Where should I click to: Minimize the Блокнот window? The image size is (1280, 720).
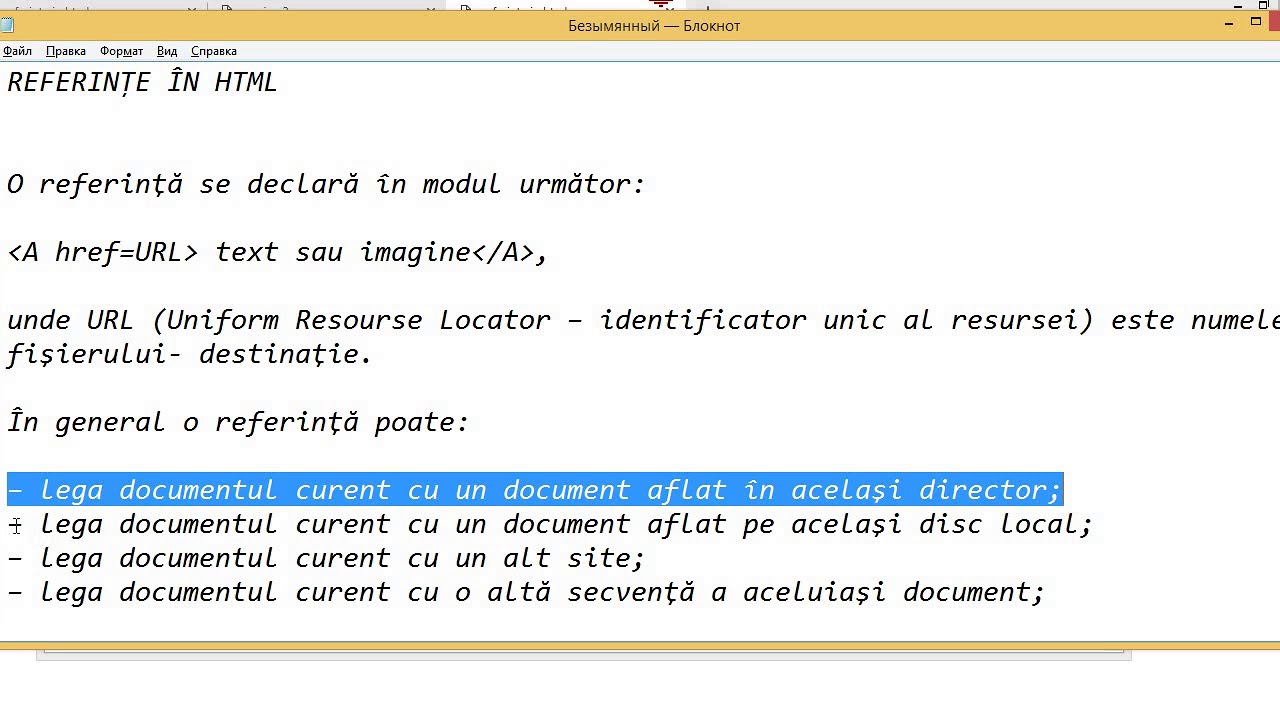[1229, 23]
